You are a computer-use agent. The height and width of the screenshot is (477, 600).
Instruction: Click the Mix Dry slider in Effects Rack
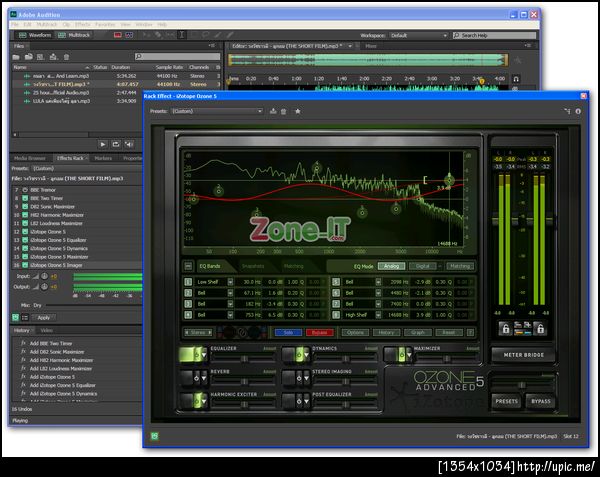point(93,305)
